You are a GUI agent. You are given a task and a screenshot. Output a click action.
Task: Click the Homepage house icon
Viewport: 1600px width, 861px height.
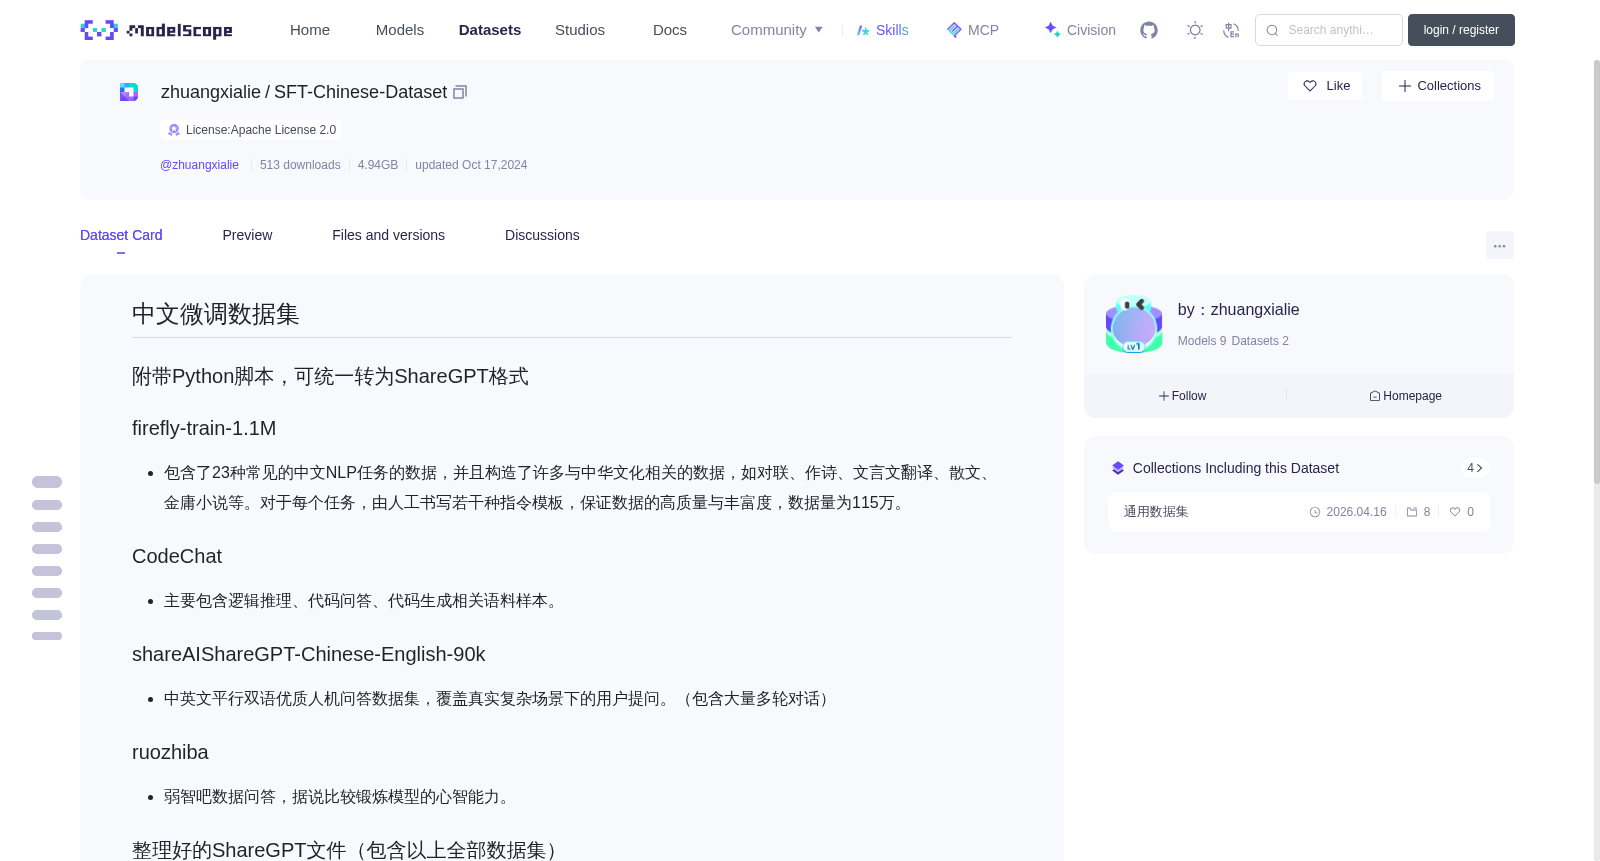(x=1375, y=396)
